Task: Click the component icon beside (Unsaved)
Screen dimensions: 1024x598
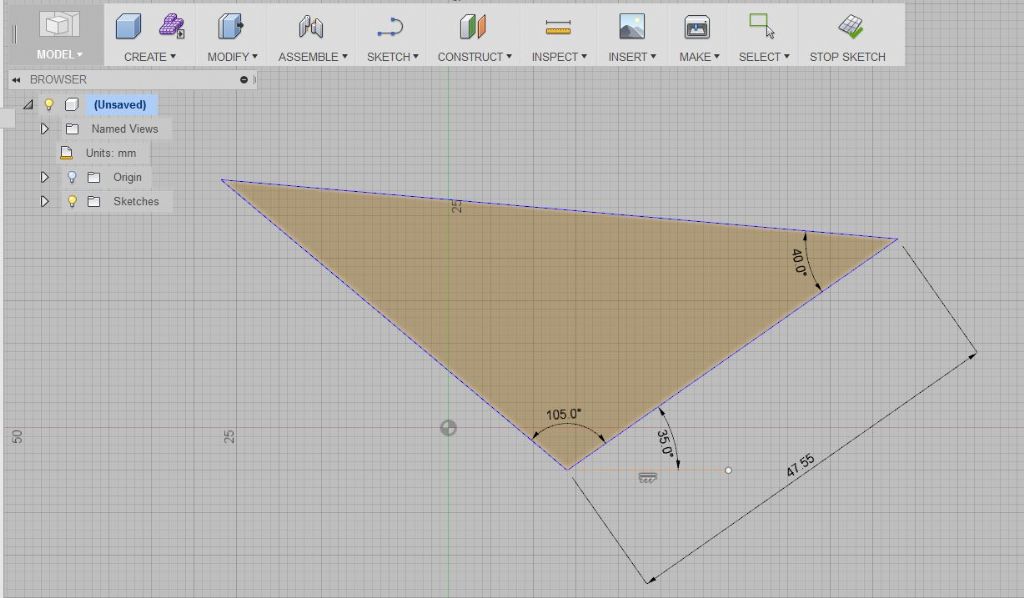Action: tap(72, 104)
